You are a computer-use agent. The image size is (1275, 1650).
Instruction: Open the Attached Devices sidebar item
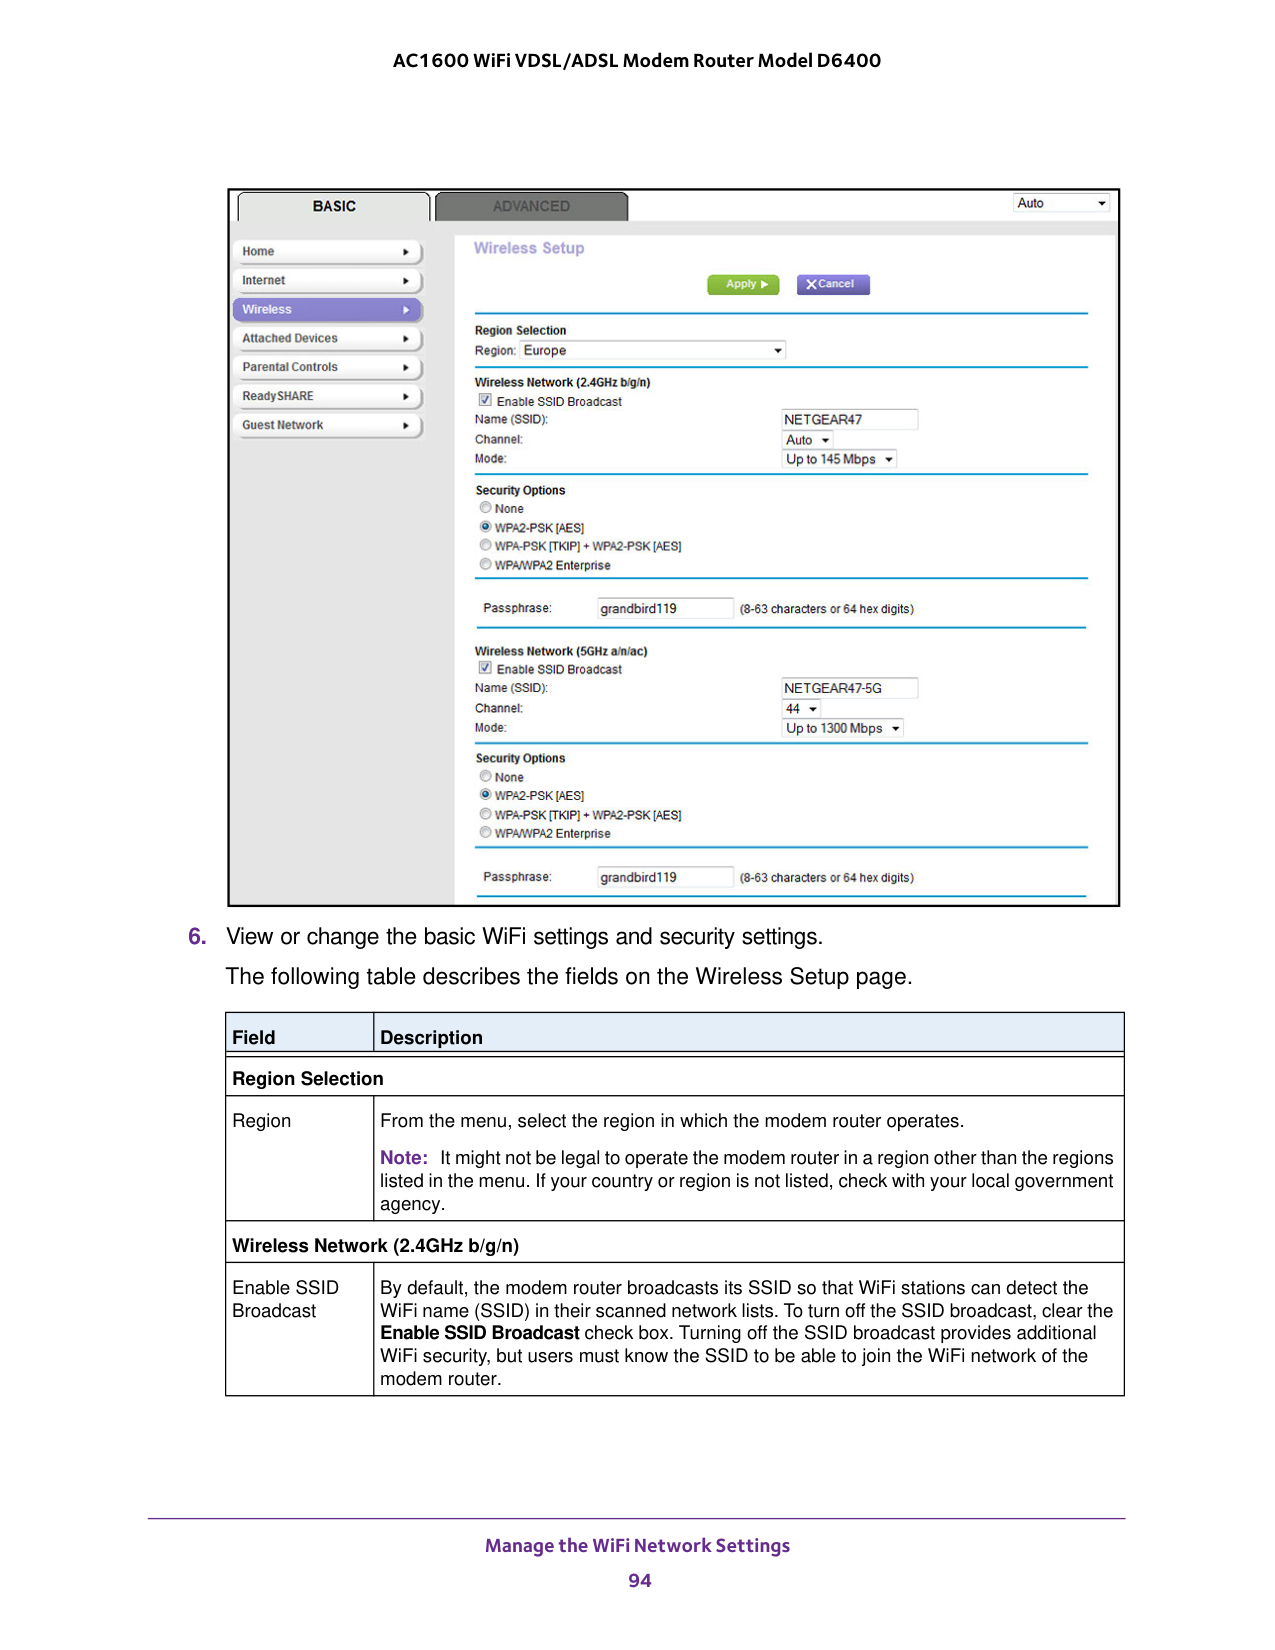(x=326, y=339)
